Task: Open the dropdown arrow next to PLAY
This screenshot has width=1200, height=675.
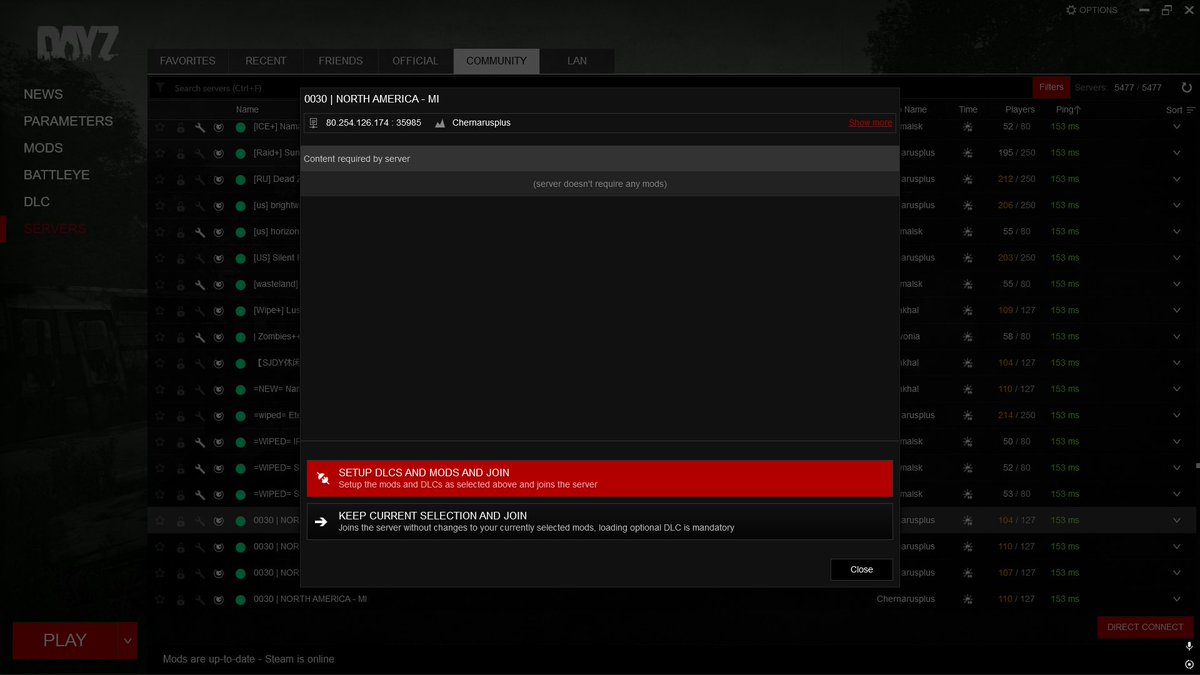Action: [127, 640]
